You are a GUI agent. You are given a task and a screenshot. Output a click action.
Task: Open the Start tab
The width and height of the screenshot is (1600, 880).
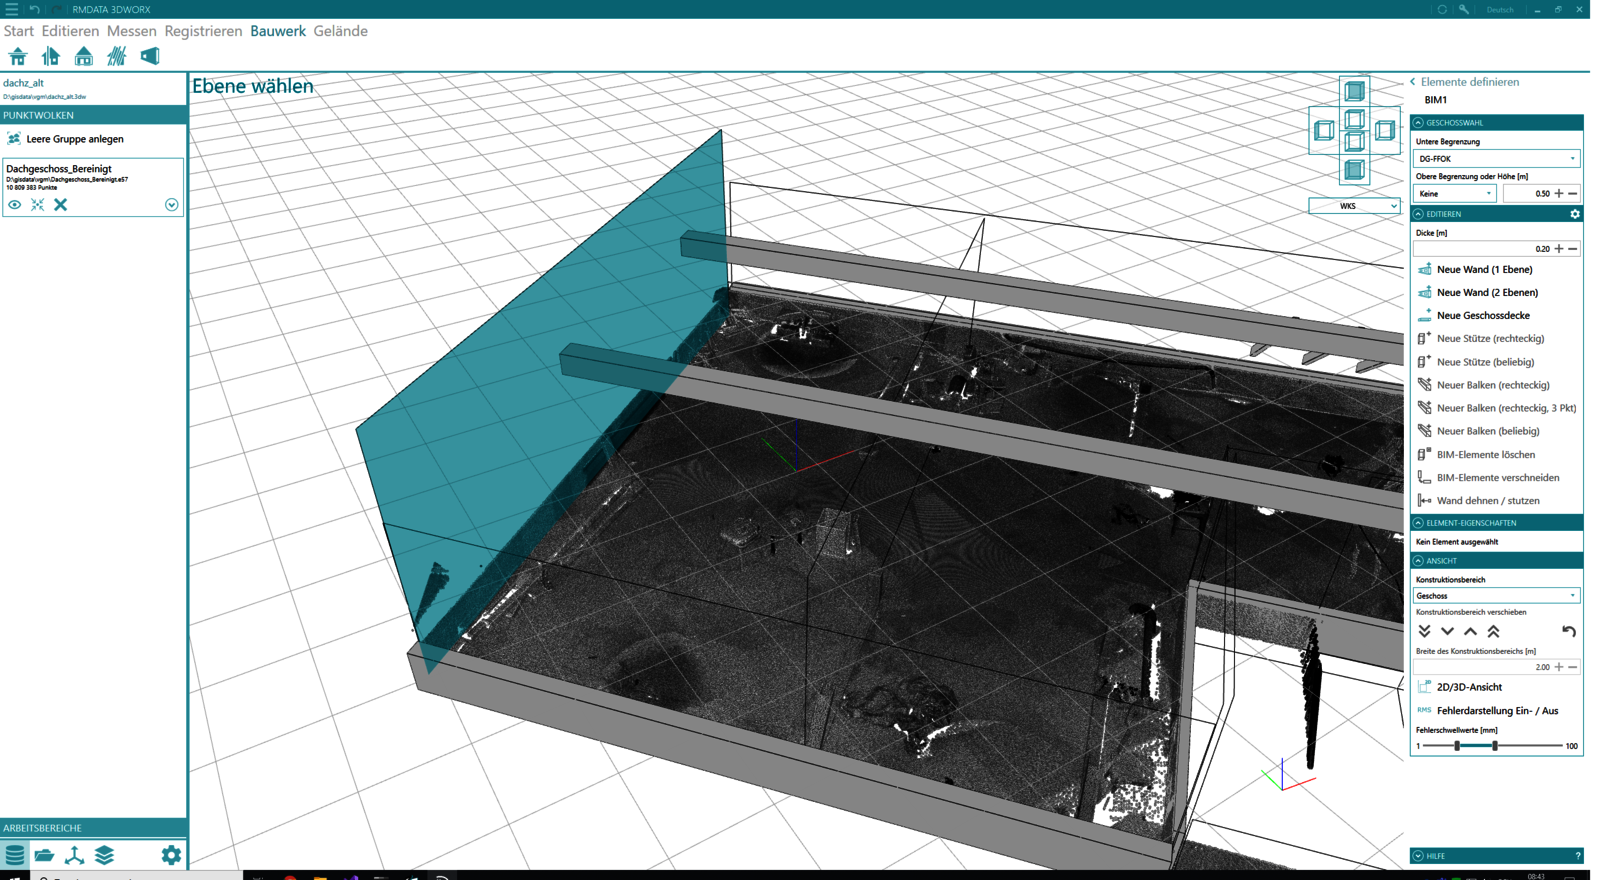coord(18,31)
